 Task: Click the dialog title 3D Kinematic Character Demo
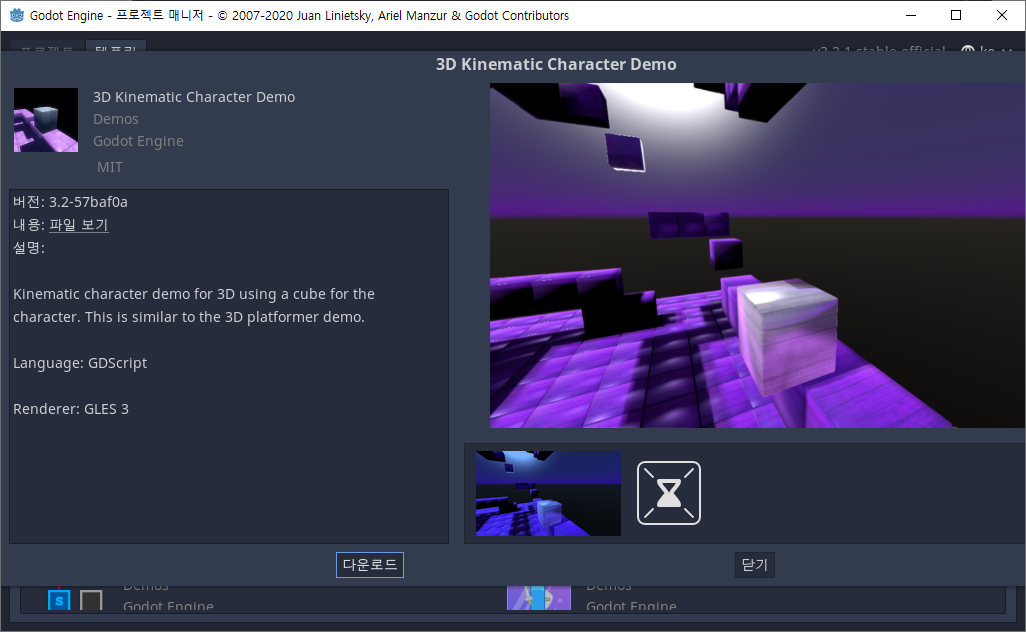[556, 64]
